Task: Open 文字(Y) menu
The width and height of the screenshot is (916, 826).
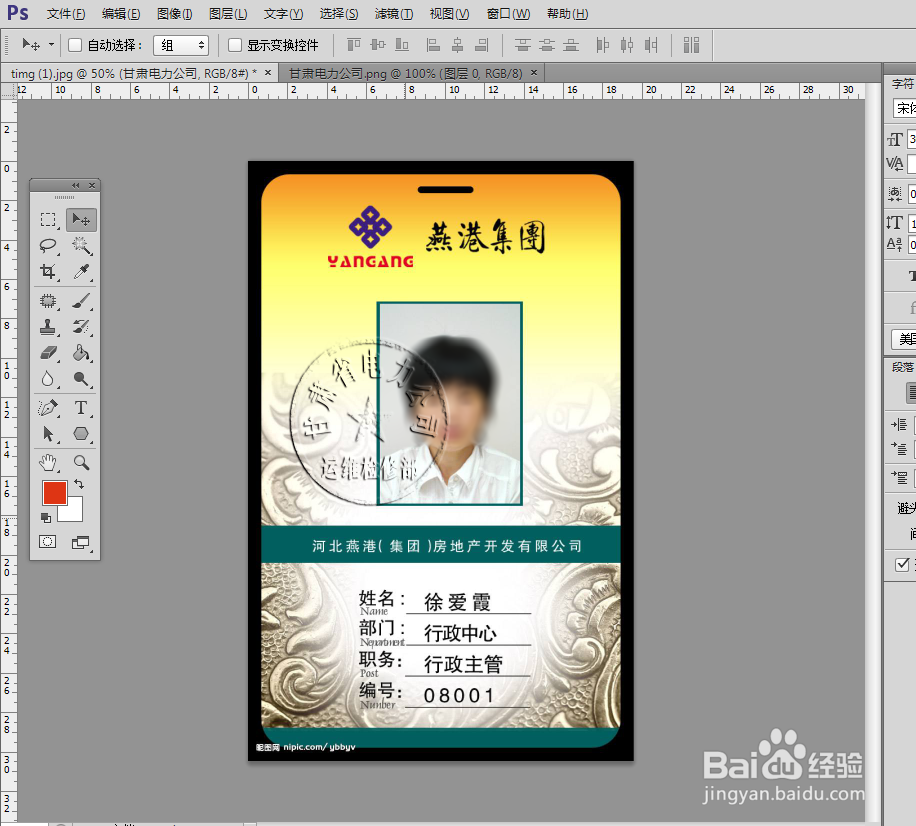Action: (283, 13)
